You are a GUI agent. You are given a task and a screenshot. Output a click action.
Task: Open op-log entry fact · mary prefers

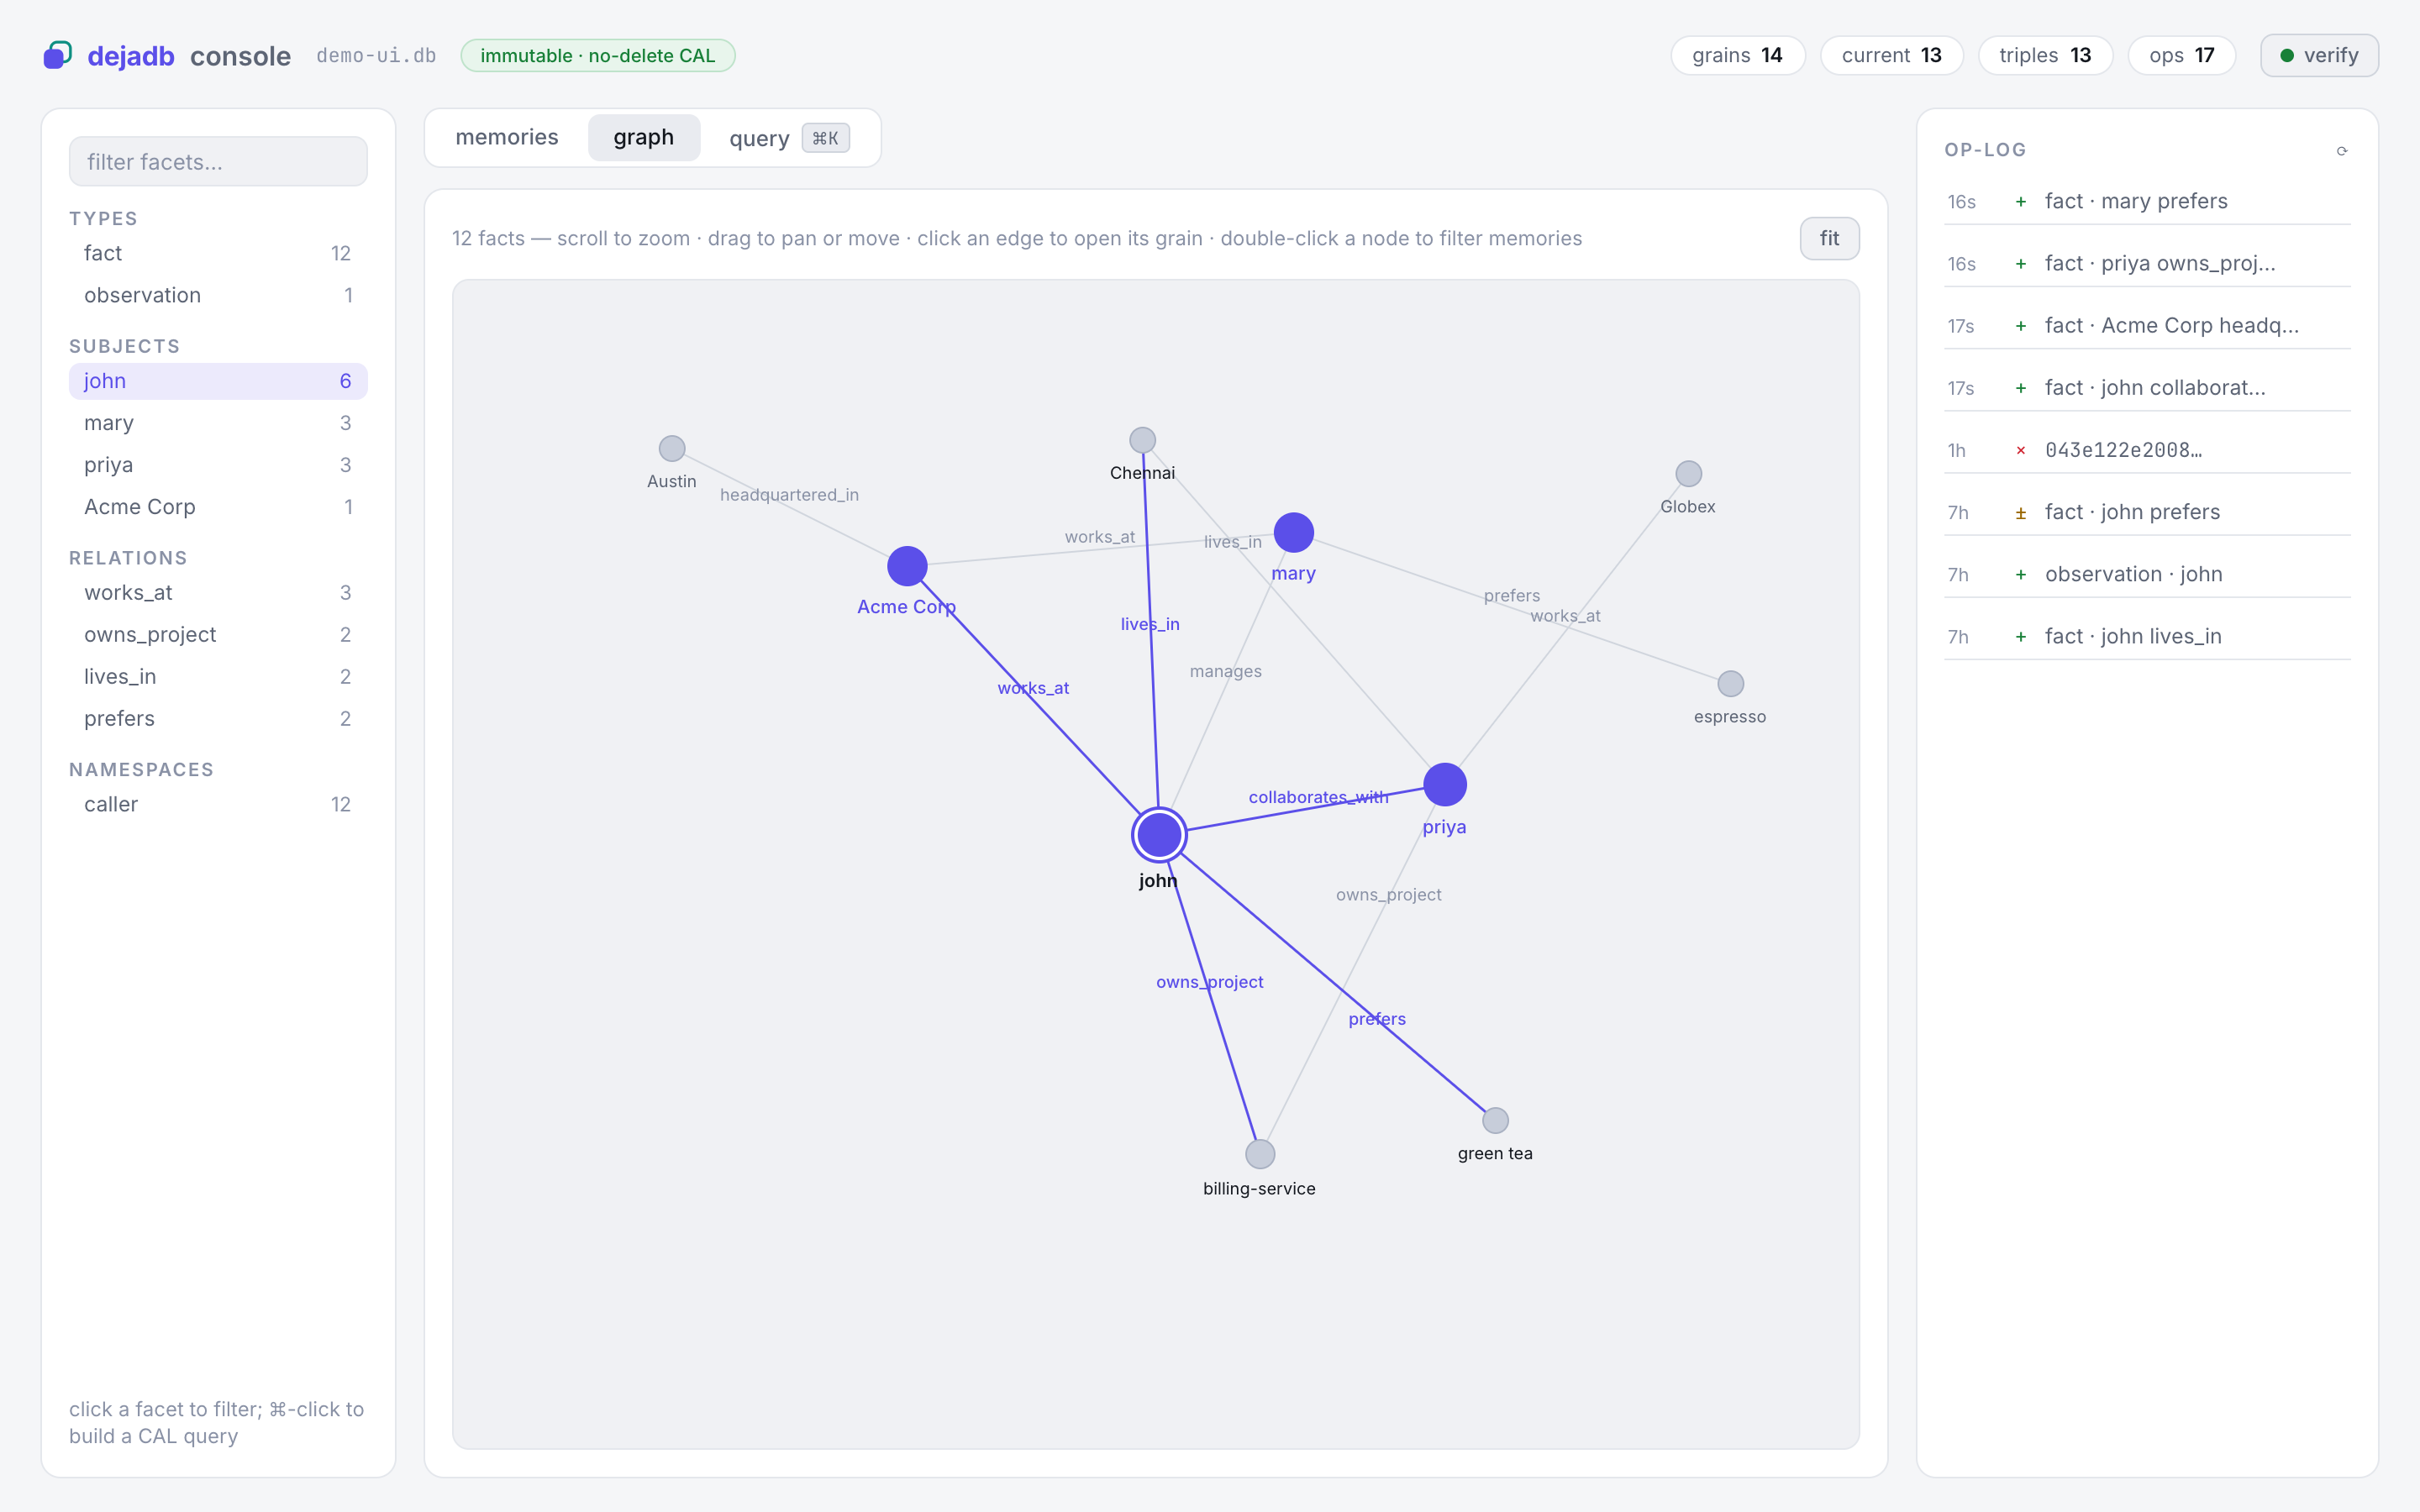2147,202
